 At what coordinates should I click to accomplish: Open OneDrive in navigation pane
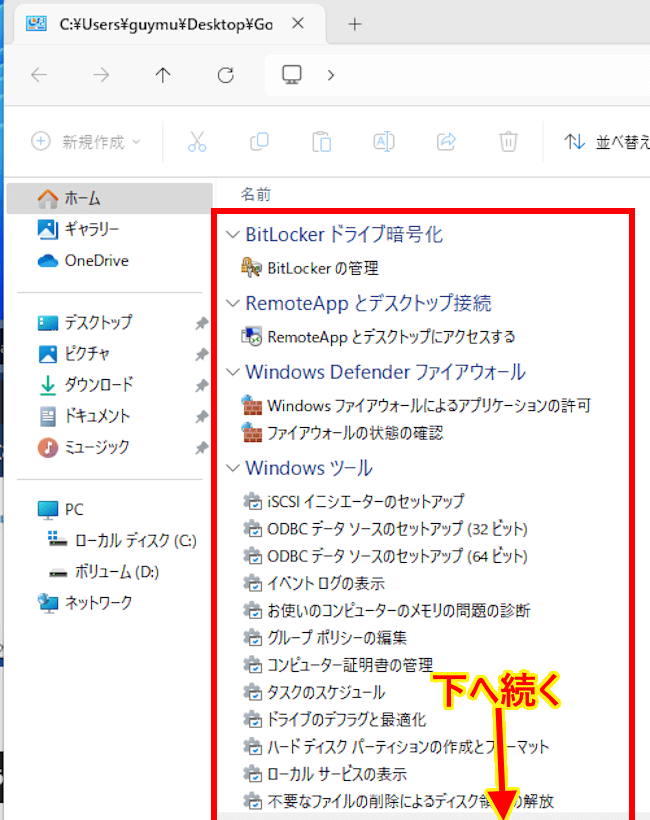[x=83, y=260]
